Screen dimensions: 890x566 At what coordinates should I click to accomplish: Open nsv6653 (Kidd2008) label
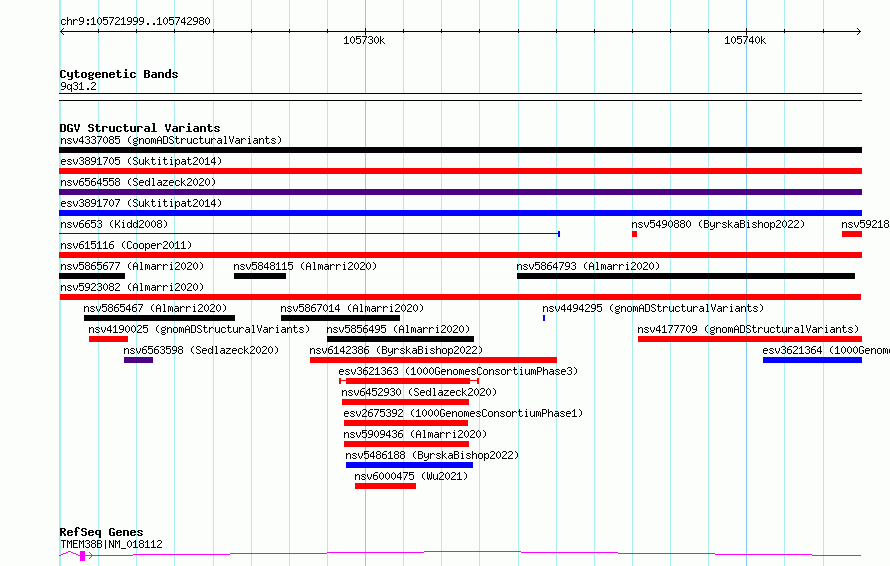114,224
